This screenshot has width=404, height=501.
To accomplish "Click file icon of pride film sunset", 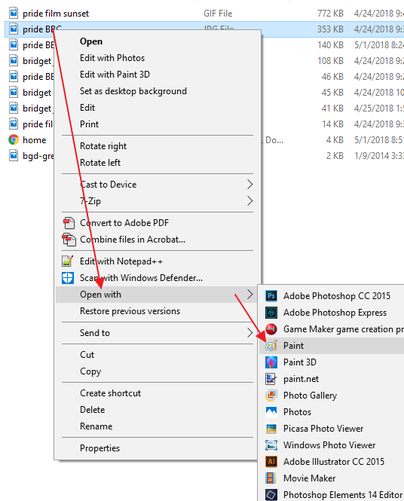I will coord(13,13).
